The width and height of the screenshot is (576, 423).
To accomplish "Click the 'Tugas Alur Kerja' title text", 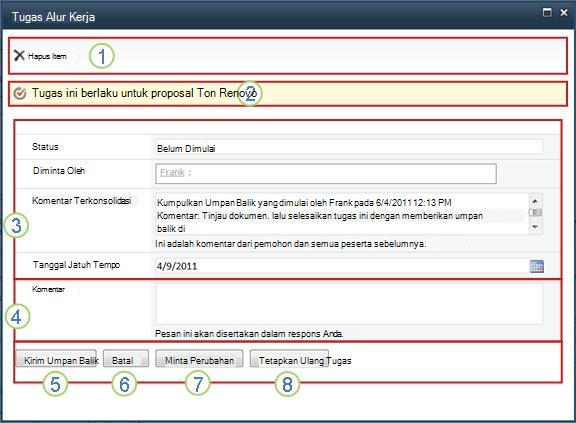I will coord(54,17).
